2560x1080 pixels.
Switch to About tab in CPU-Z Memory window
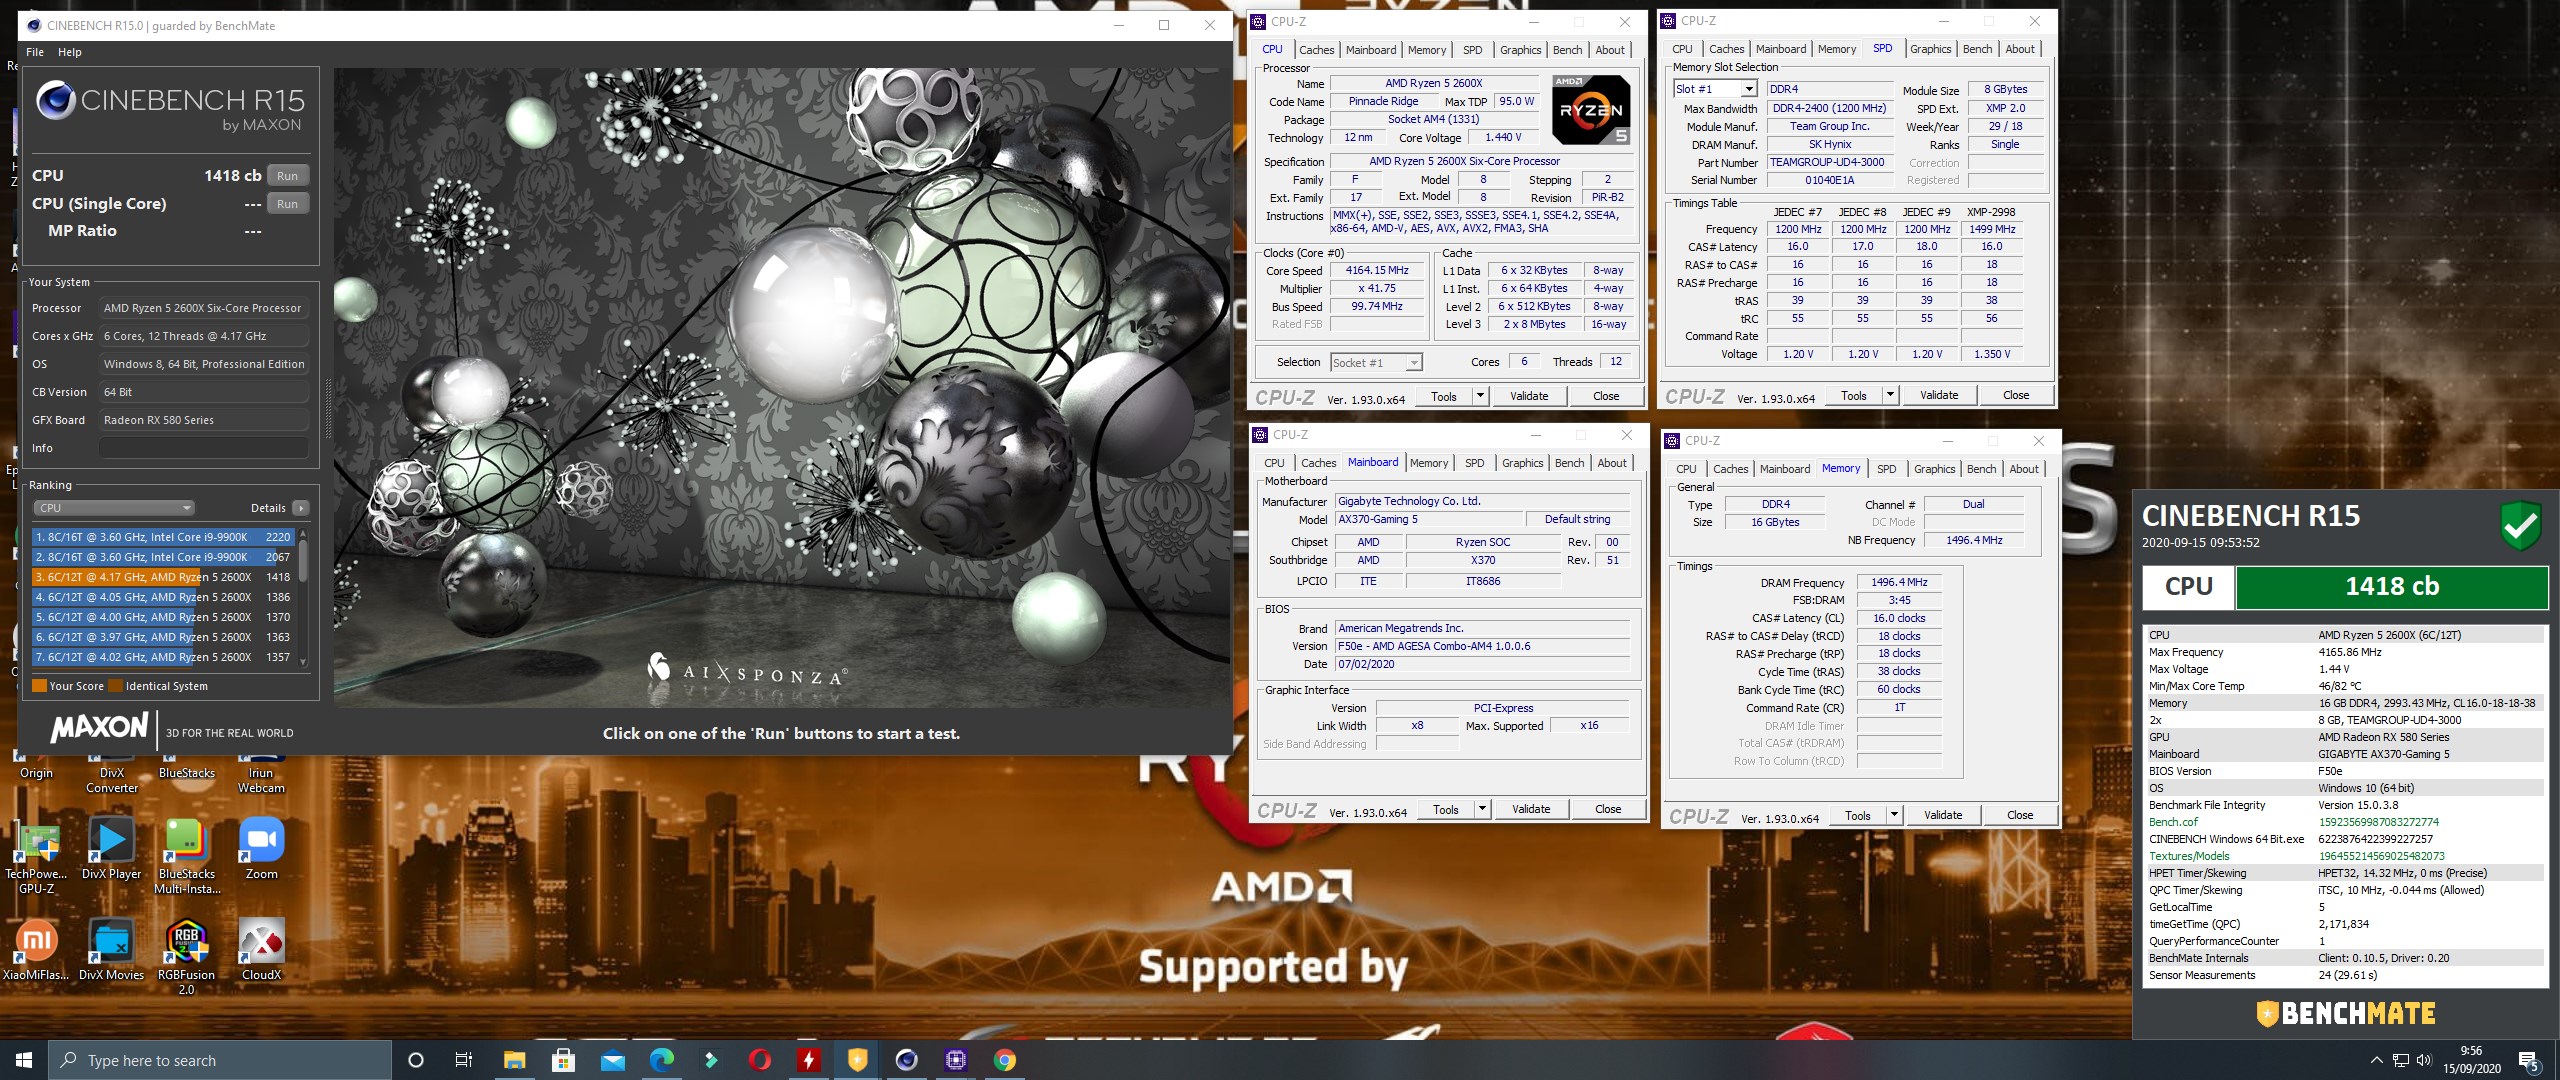(x=2024, y=469)
